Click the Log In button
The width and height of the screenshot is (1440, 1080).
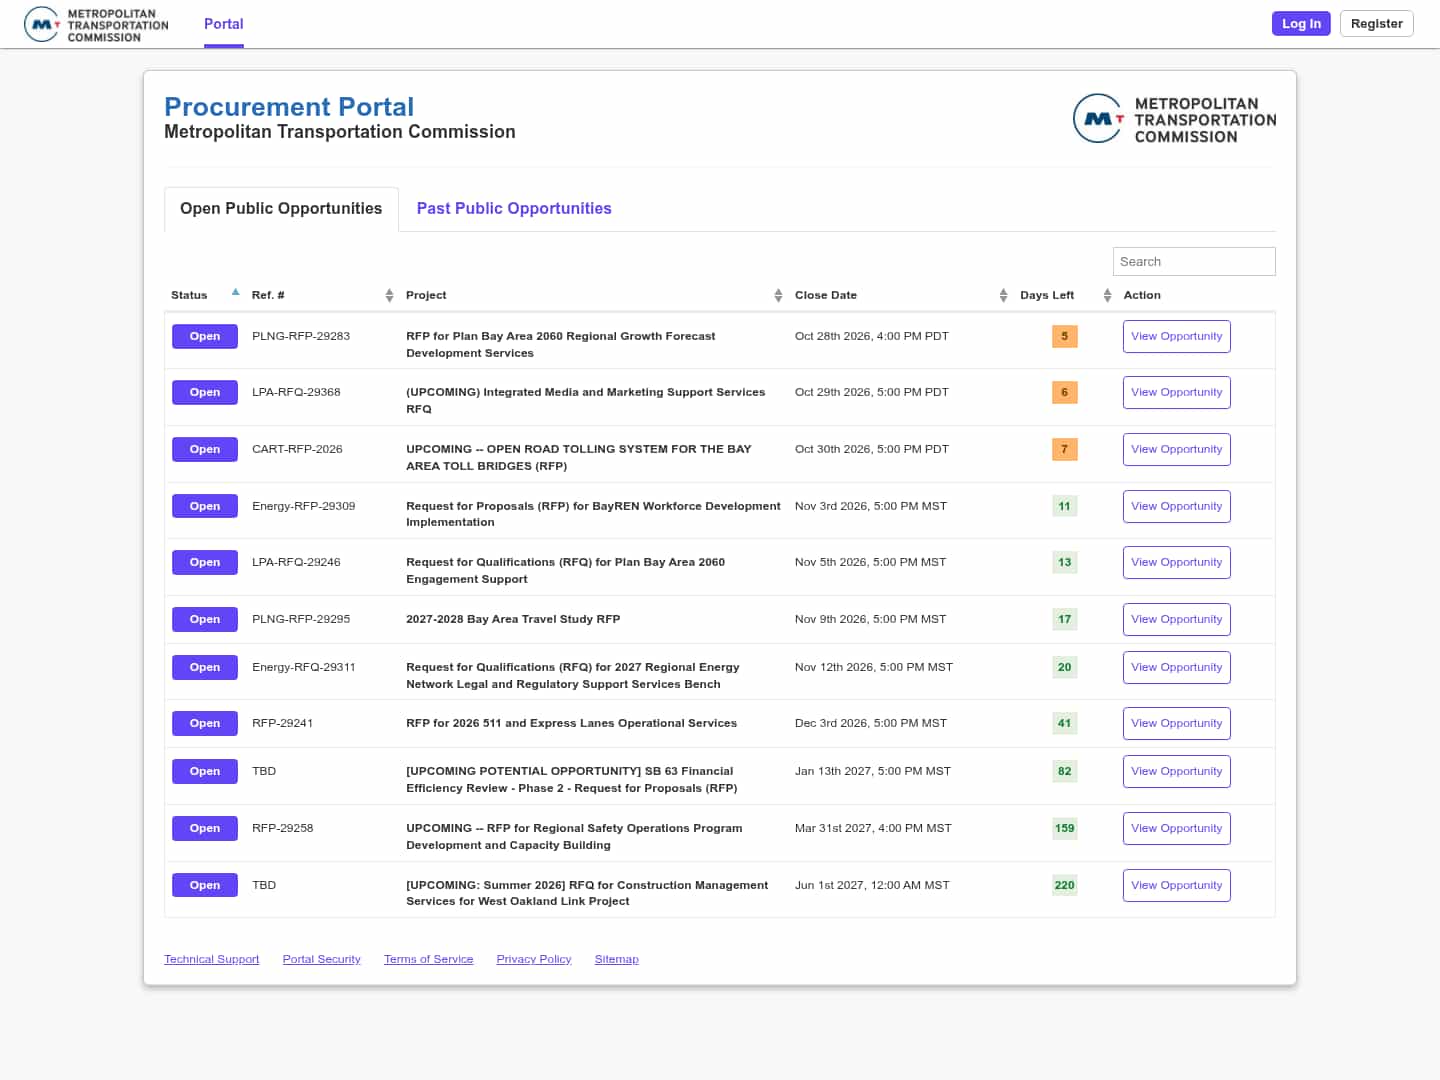(1301, 24)
